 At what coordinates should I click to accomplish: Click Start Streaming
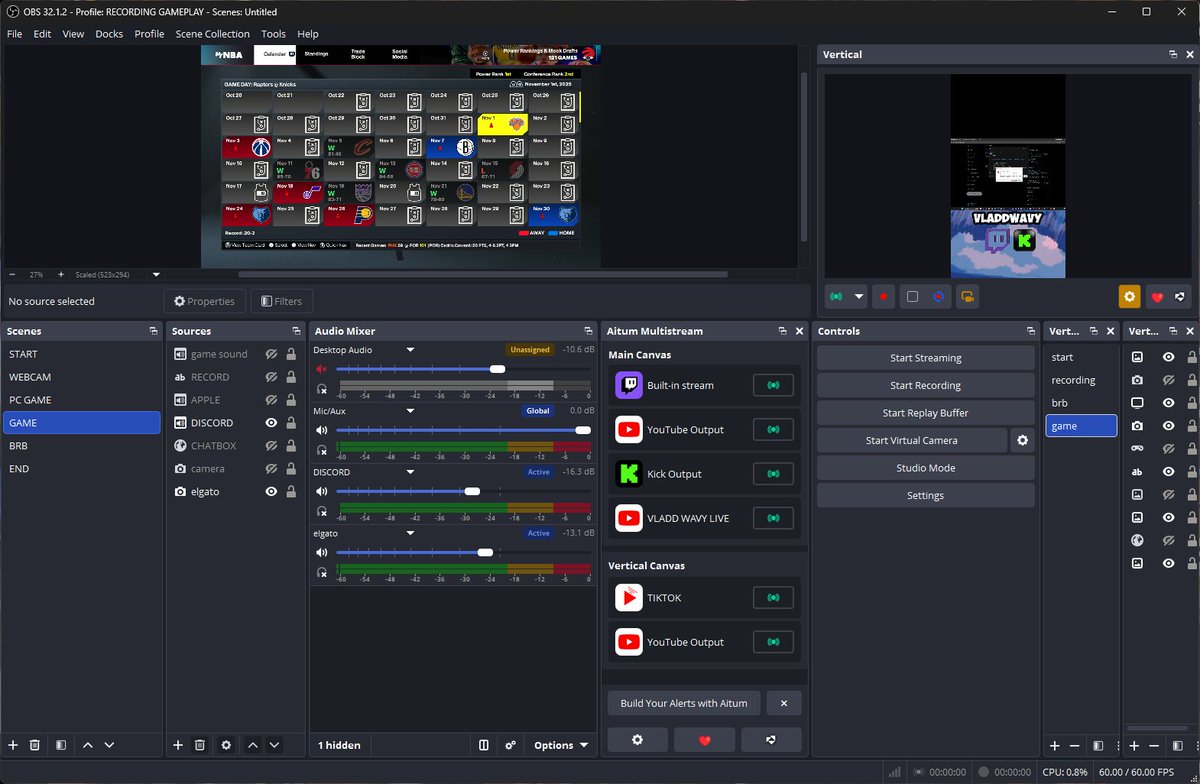926,358
